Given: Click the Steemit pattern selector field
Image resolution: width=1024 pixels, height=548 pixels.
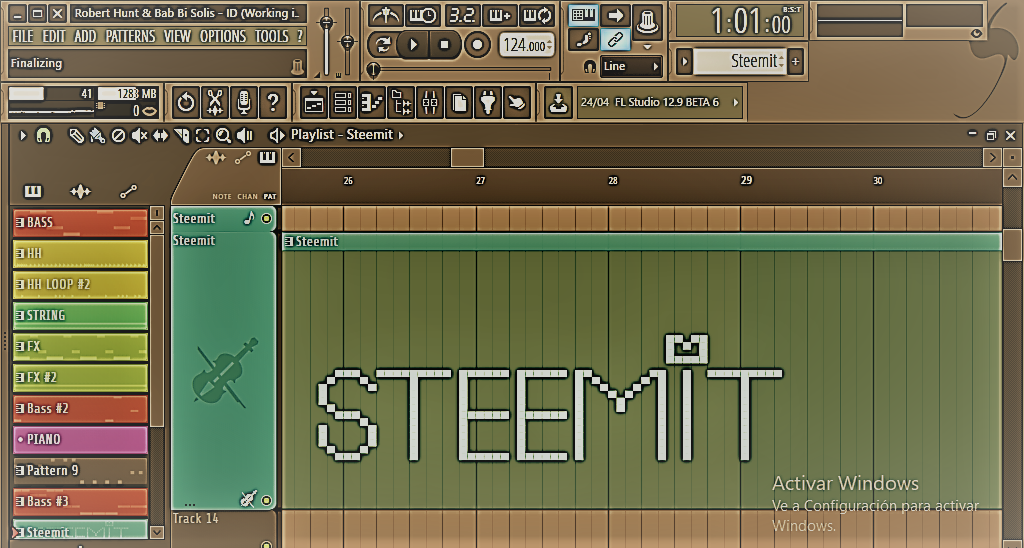Looking at the screenshot, I should tap(740, 61).
